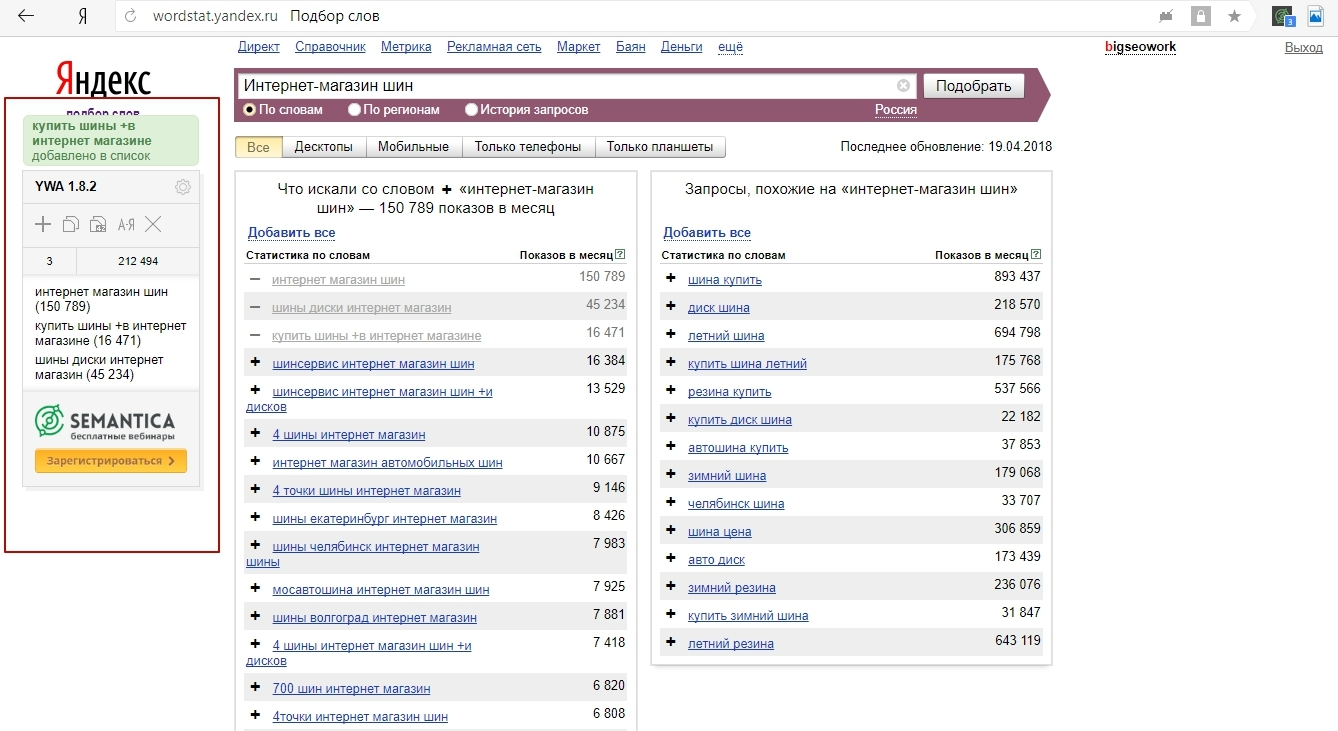Click help icon beside right 'Показов в месяц'
The image size is (1338, 731).
1036,255
